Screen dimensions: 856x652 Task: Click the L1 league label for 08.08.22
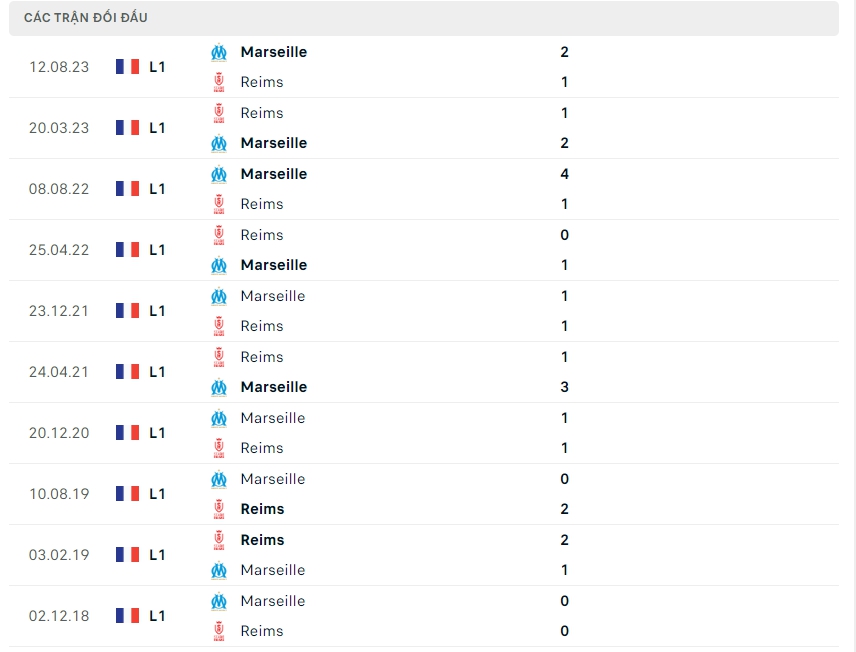[157, 189]
